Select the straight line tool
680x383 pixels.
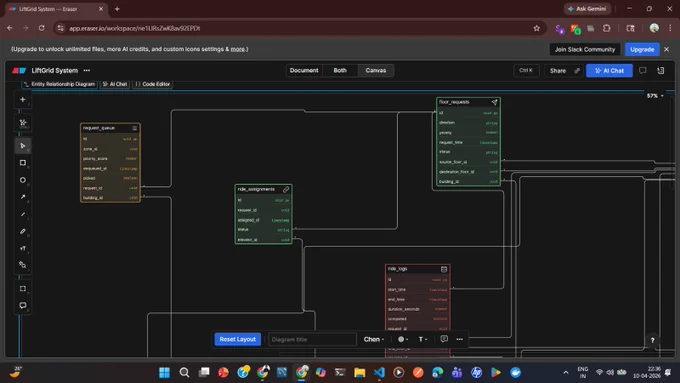(x=23, y=214)
